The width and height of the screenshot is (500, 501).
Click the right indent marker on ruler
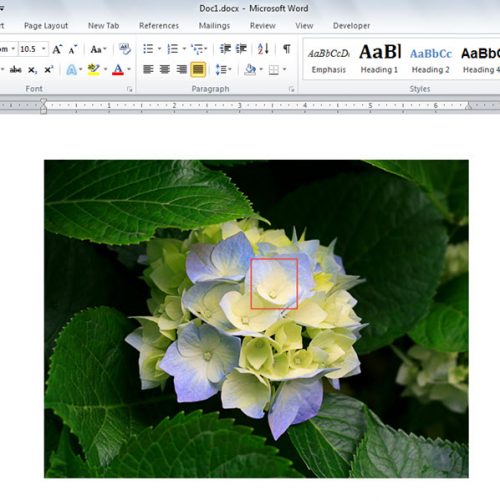(468, 107)
